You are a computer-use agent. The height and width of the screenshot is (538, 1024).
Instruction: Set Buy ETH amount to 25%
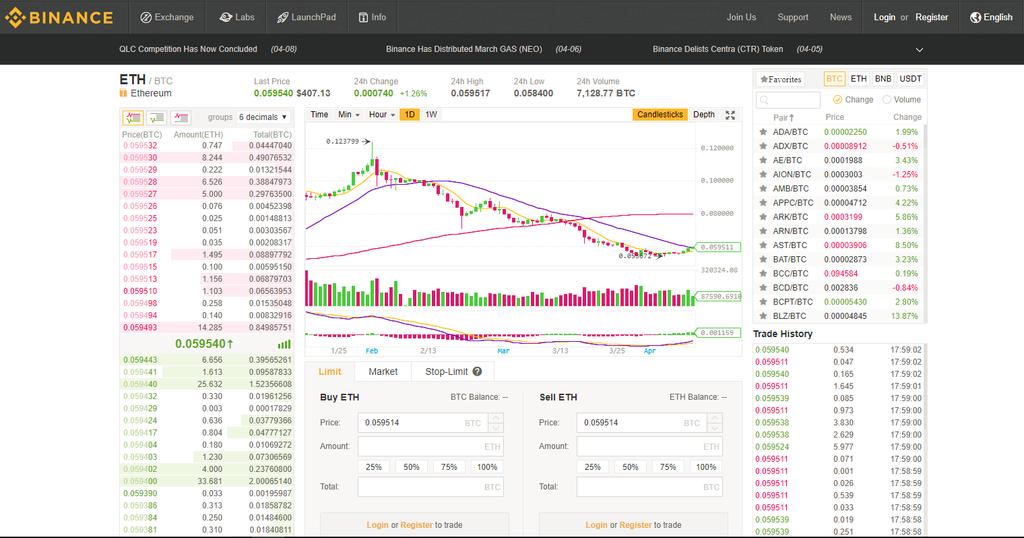[374, 467]
